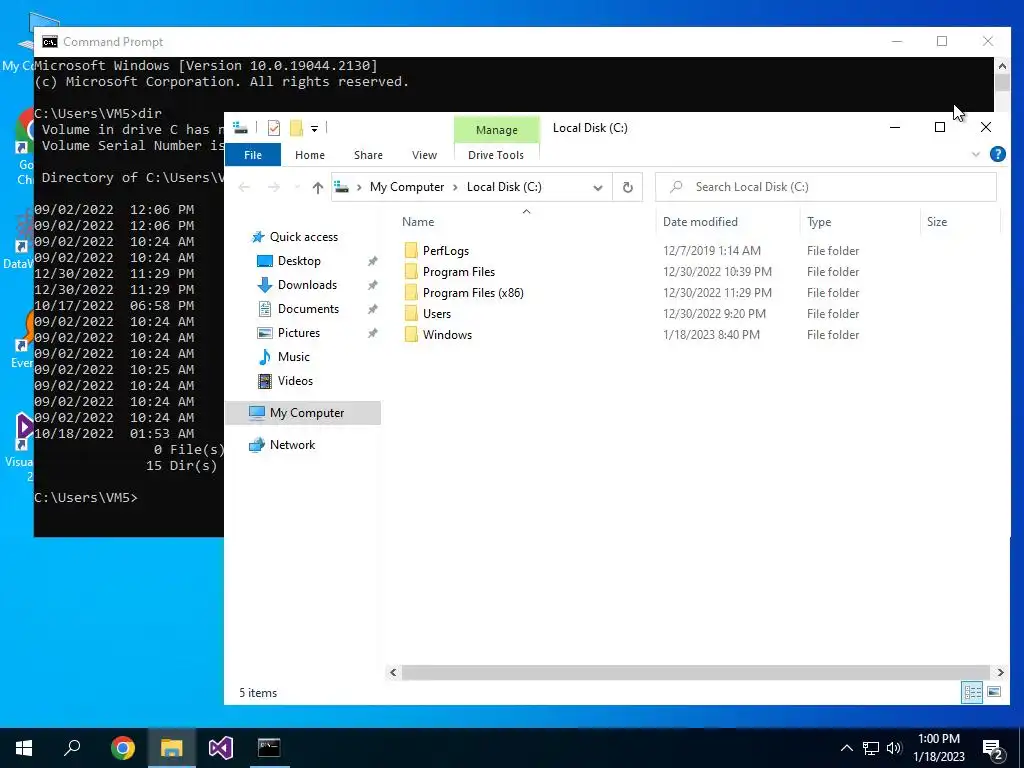Viewport: 1024px width, 768px height.
Task: Click the scroll left arrow in file list
Action: pos(393,672)
